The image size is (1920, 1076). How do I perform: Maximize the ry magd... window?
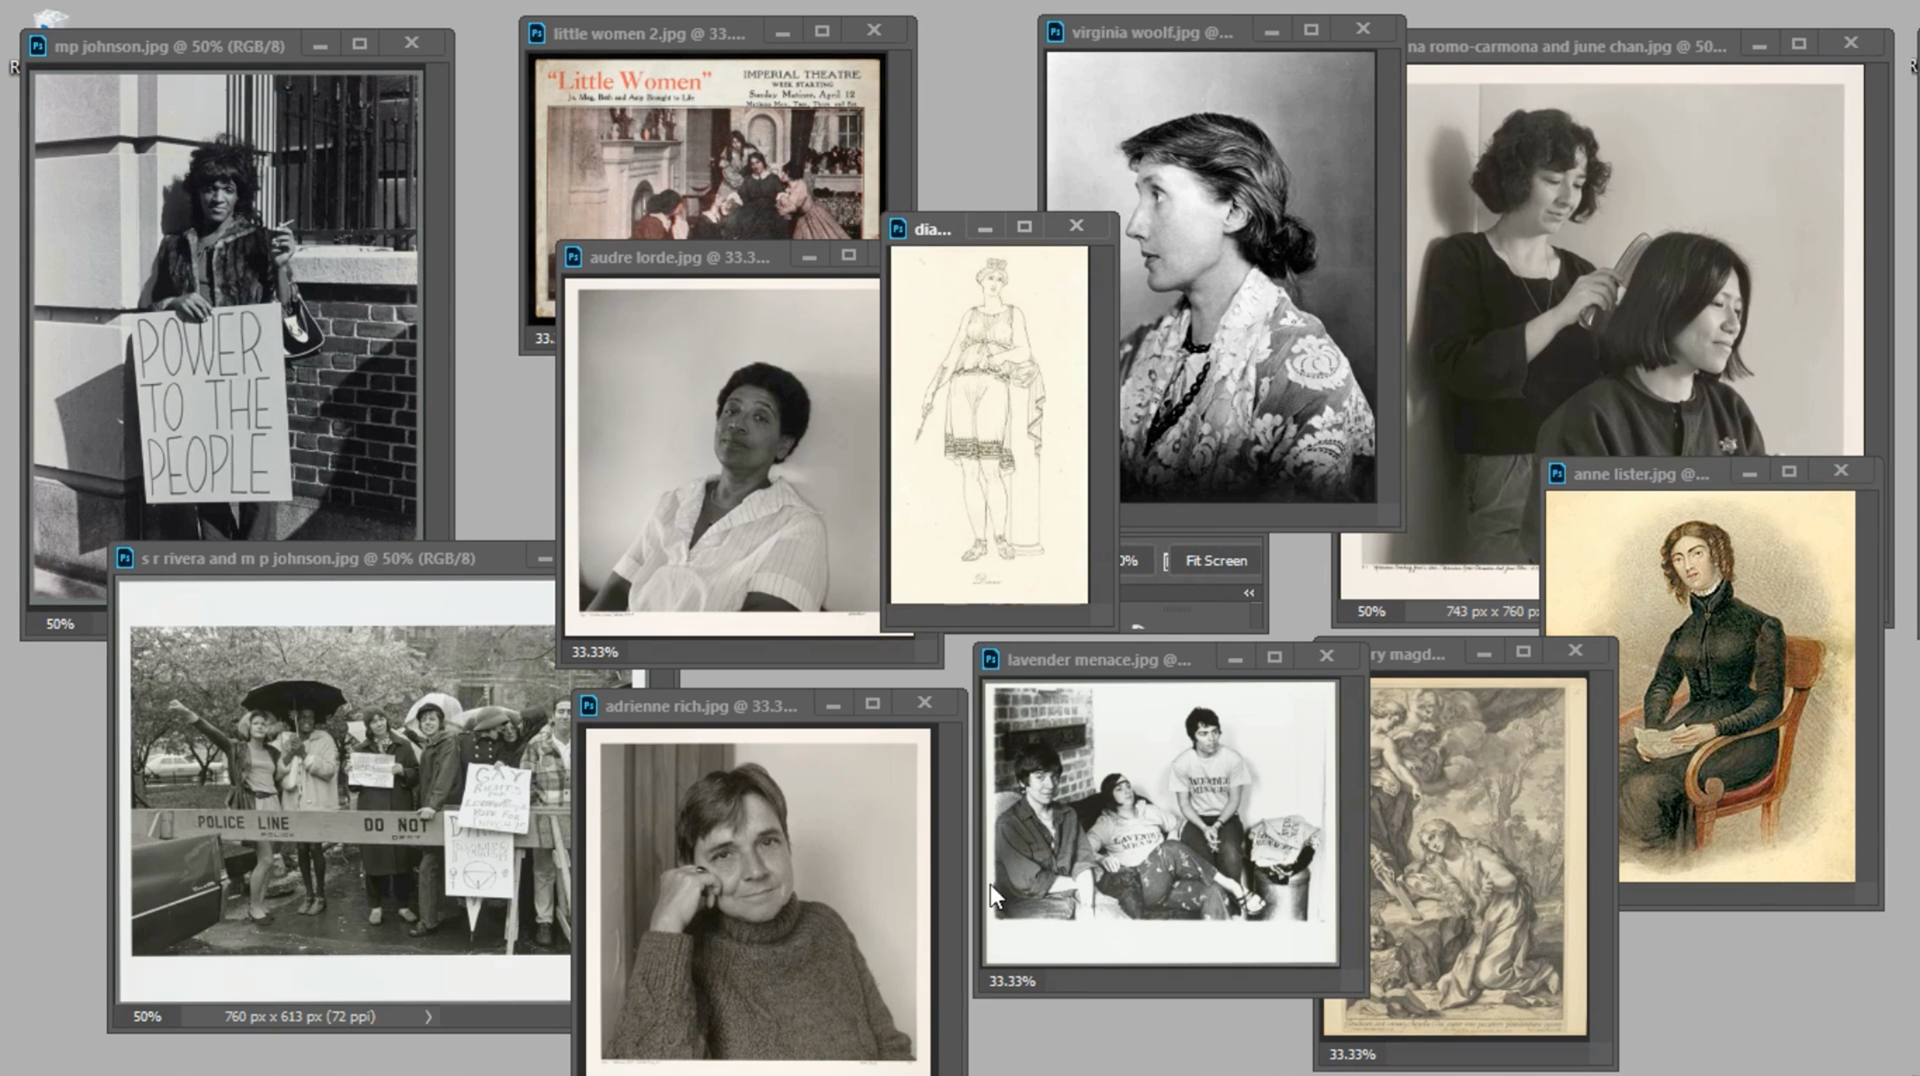(1523, 652)
